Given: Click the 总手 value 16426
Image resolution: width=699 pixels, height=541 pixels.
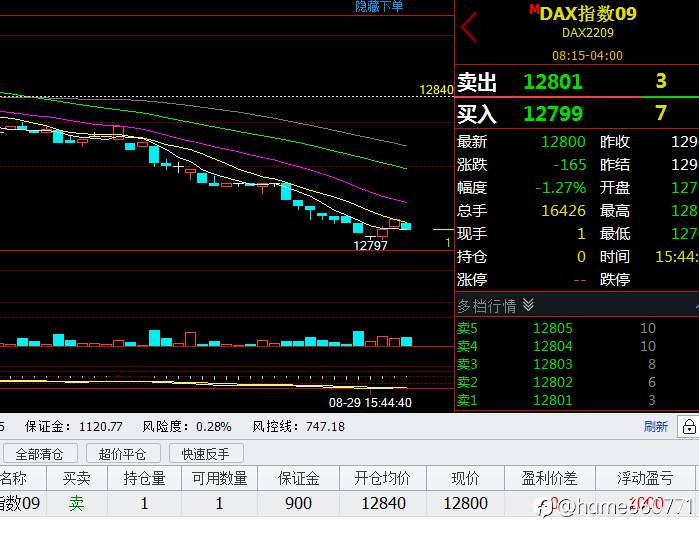Looking at the screenshot, I should click(563, 211).
